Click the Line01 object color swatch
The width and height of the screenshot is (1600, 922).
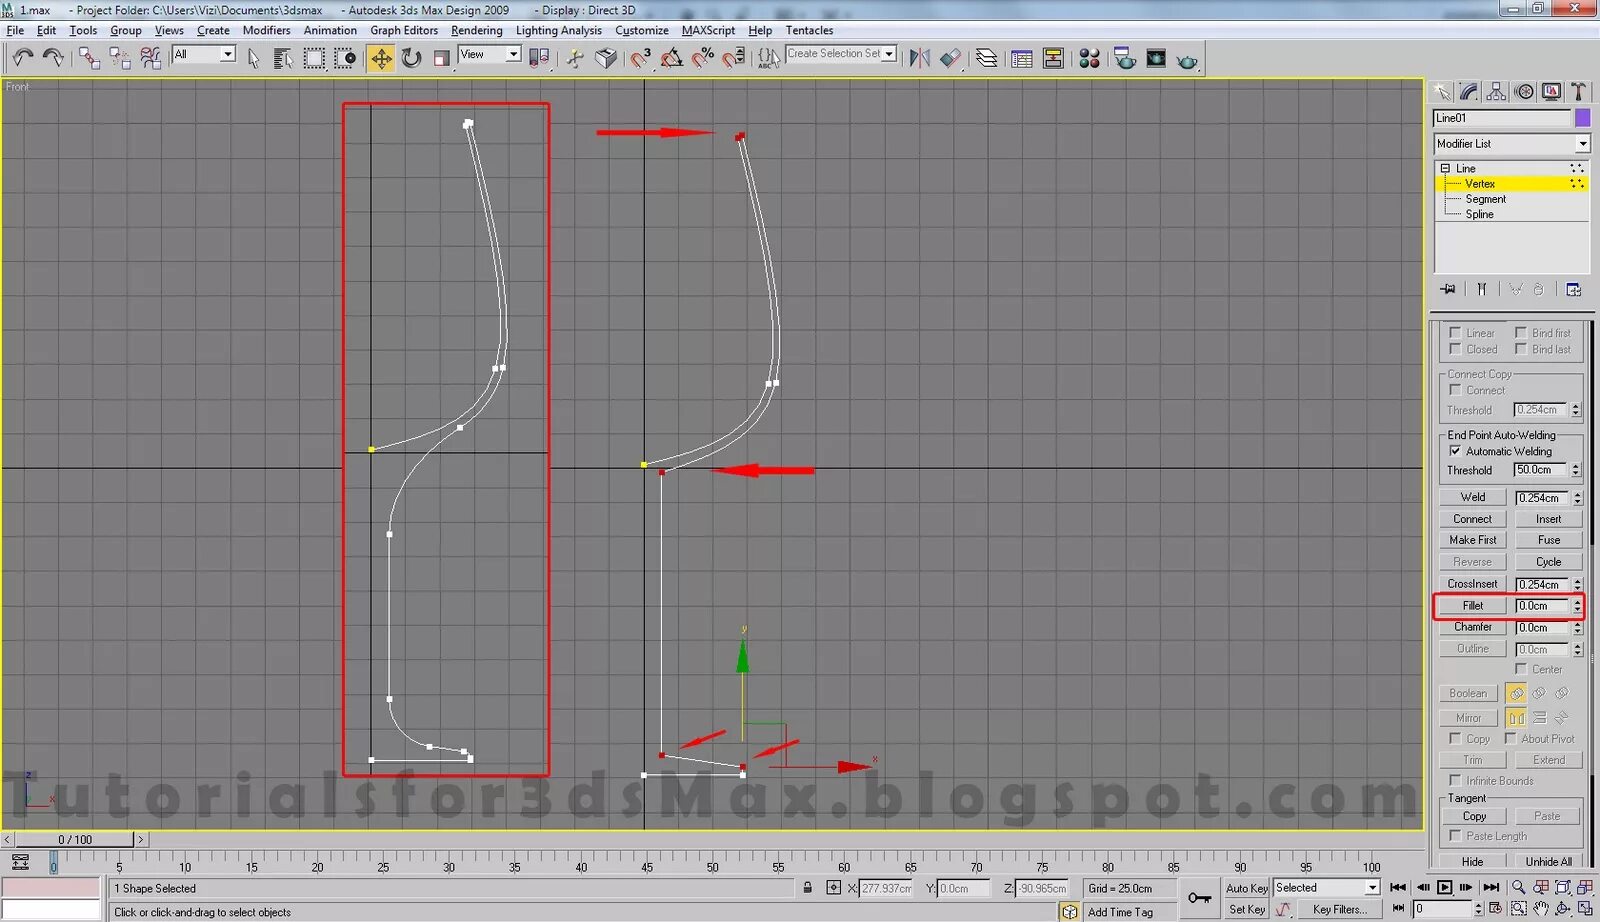[x=1582, y=117]
